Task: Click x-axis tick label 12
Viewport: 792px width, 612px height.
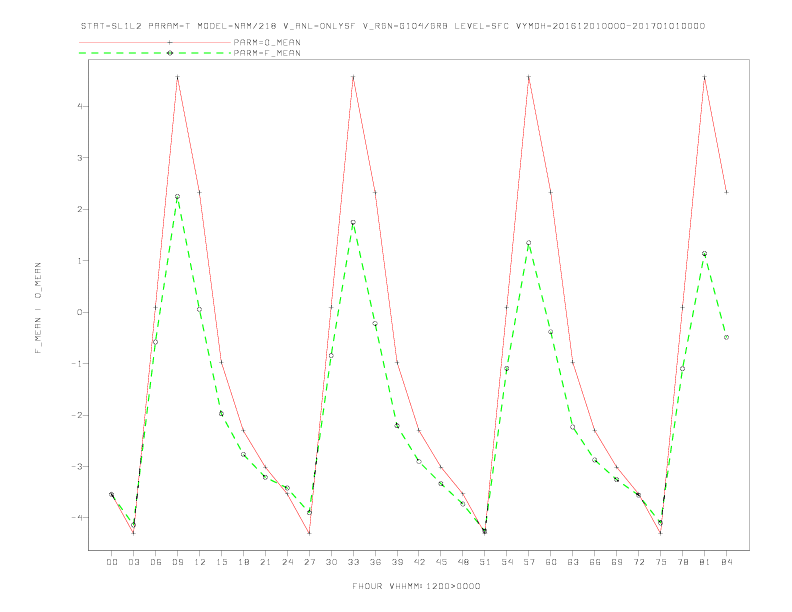Action: coord(200,562)
